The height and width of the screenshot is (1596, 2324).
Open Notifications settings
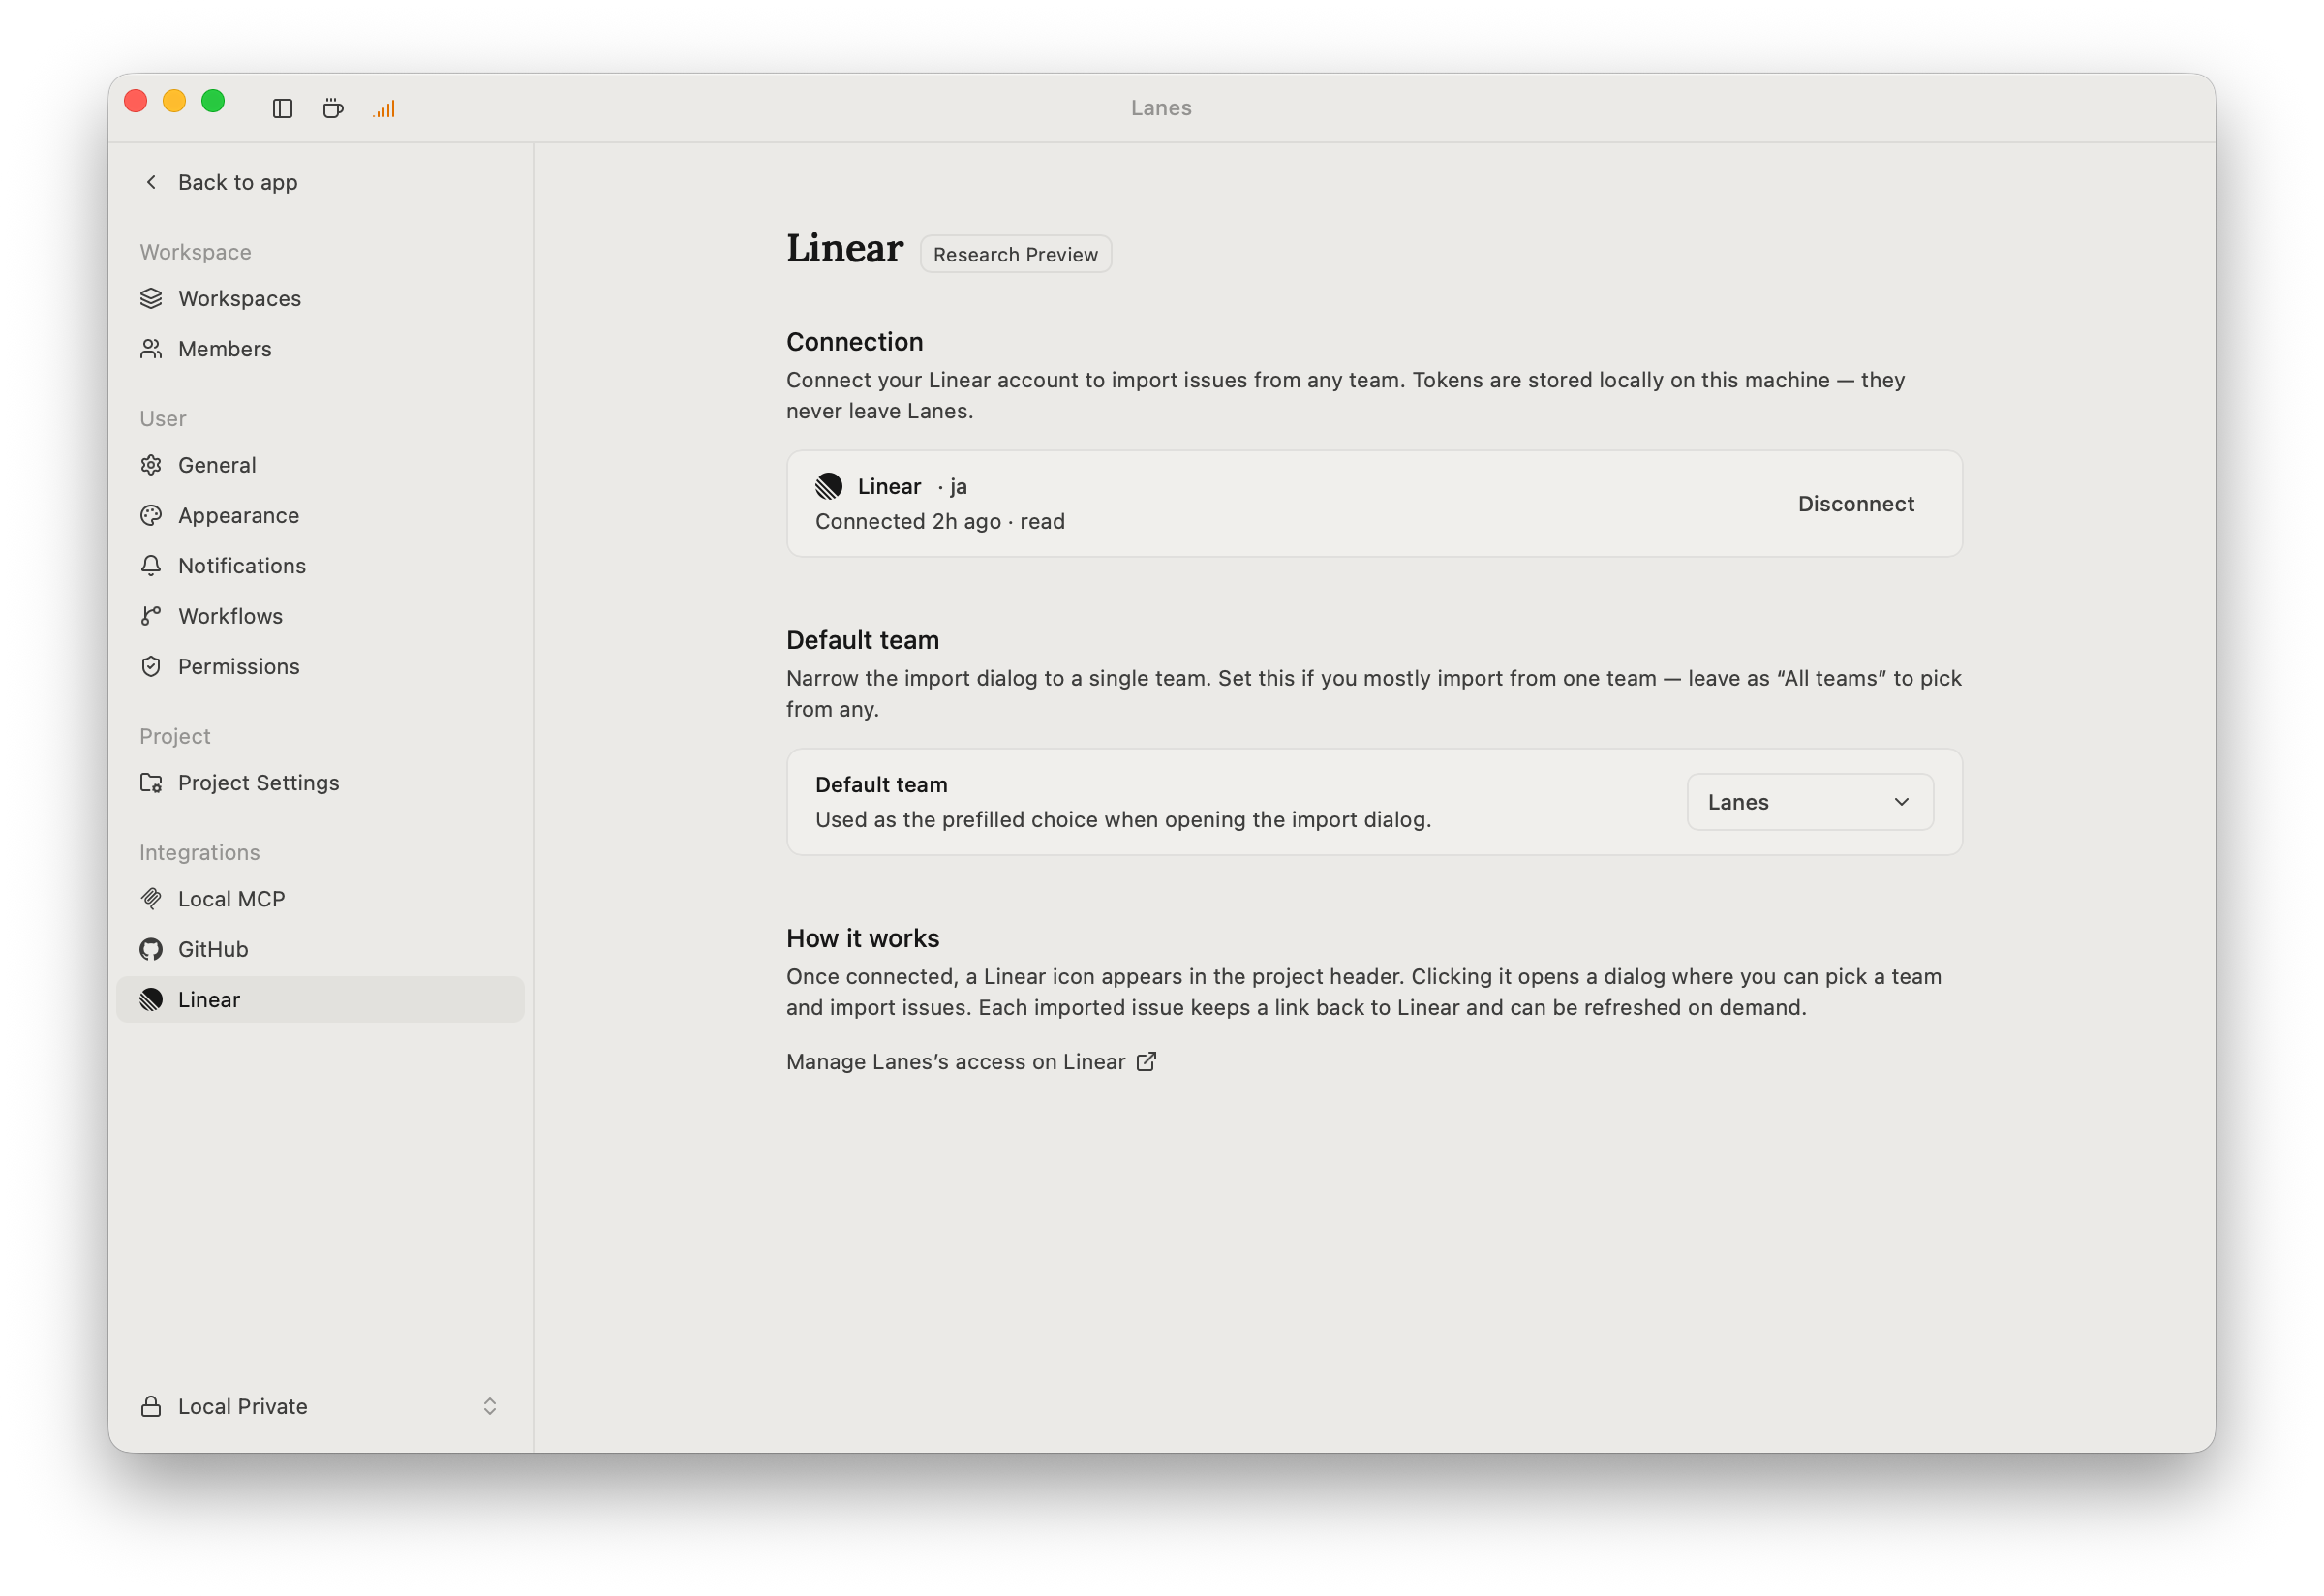click(x=320, y=566)
